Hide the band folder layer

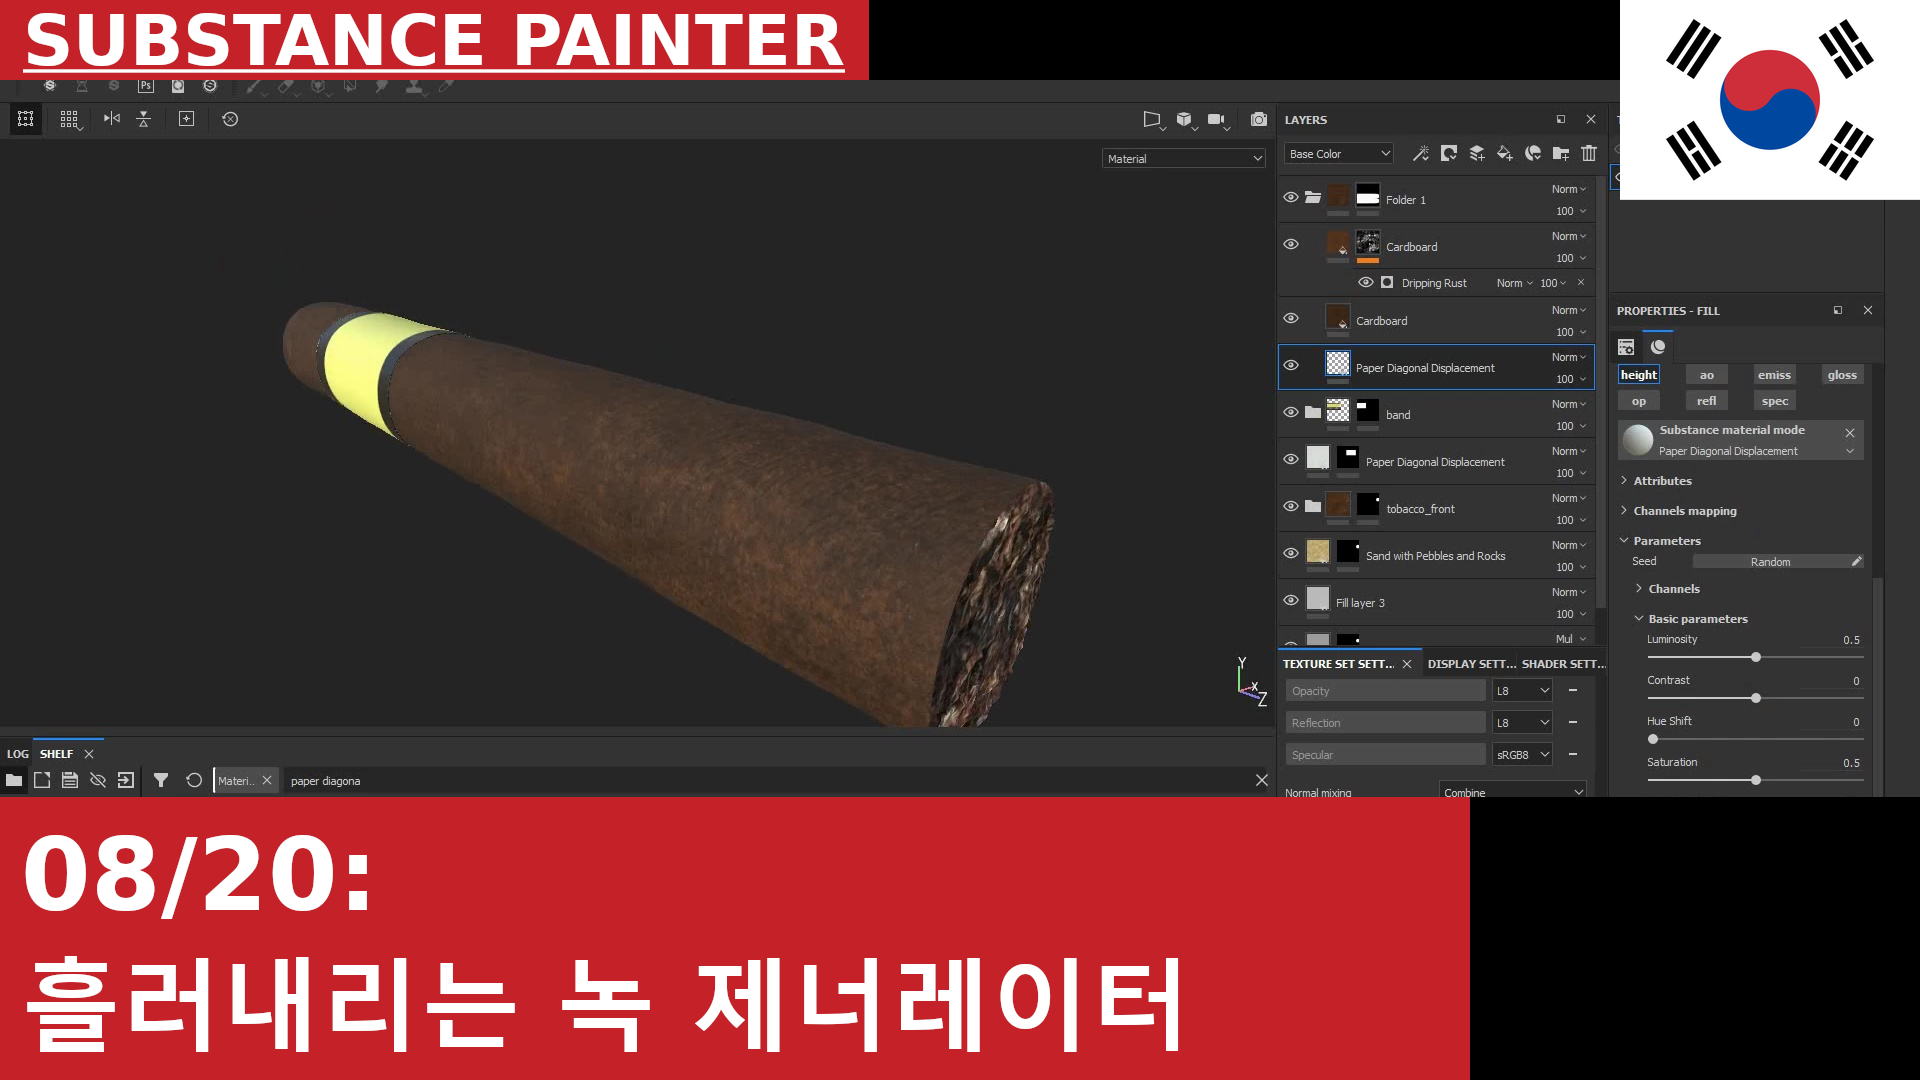(1291, 413)
